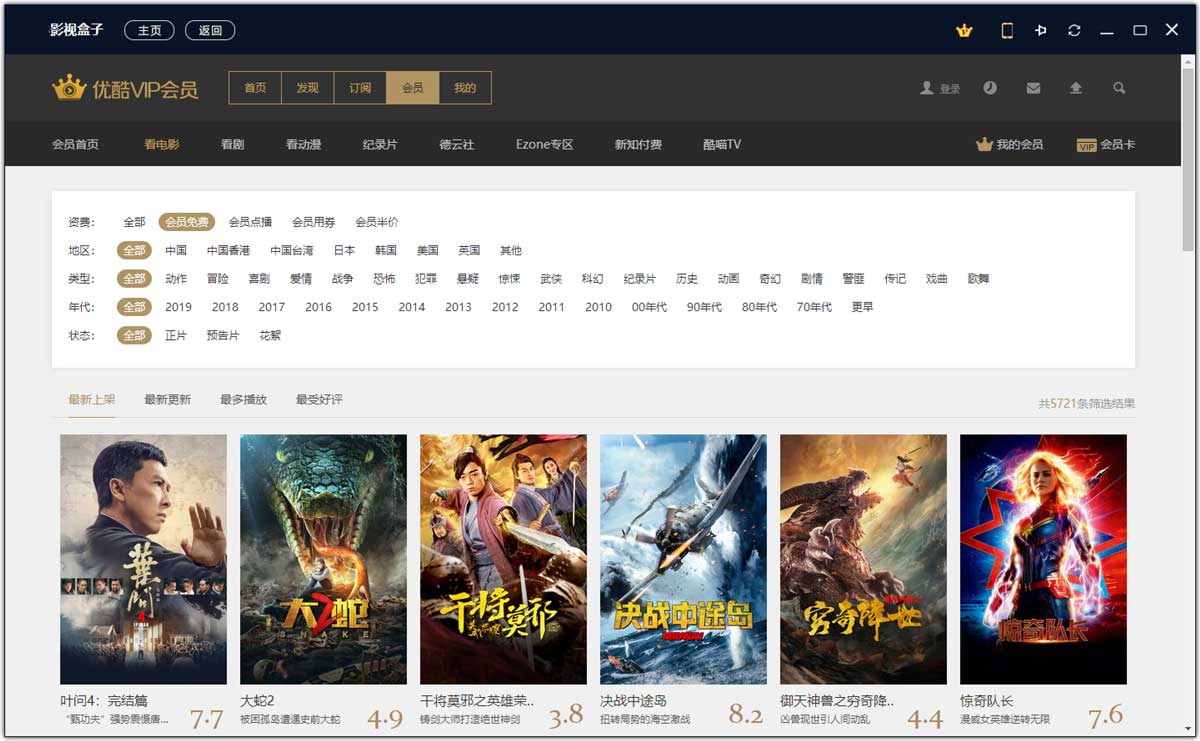Sort by 最新更新

[167, 400]
